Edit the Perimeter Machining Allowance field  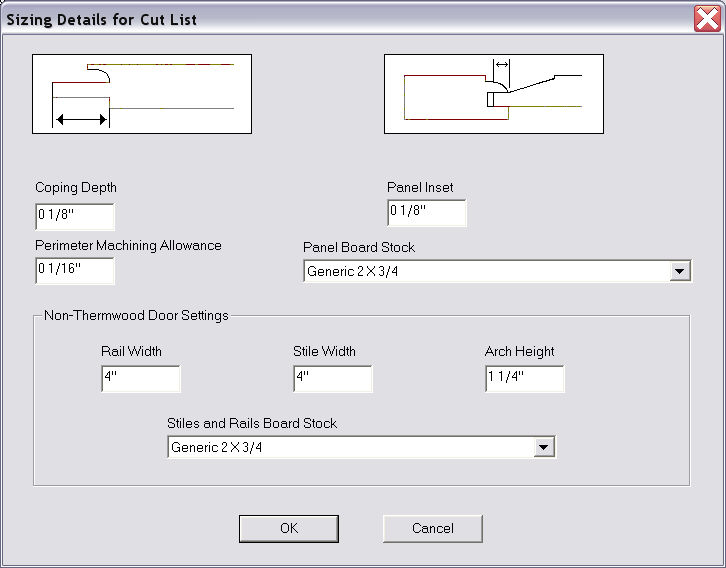click(x=75, y=270)
